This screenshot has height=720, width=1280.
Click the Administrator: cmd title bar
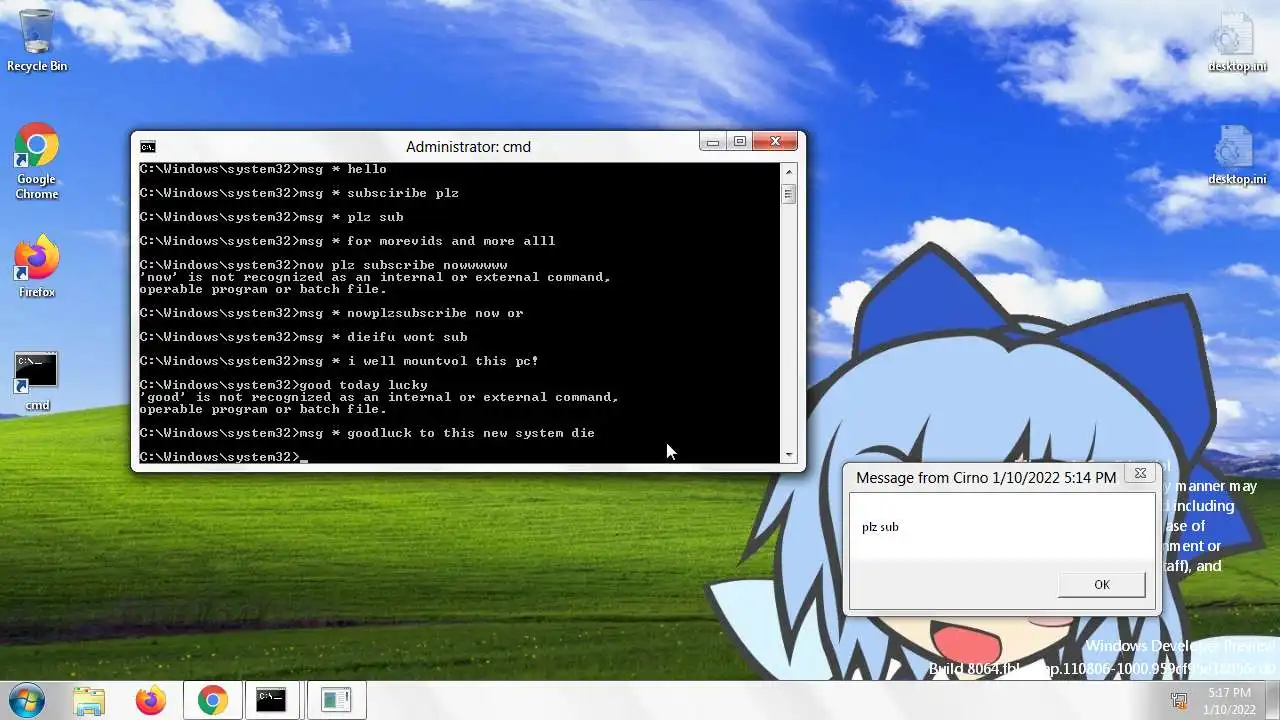click(468, 146)
